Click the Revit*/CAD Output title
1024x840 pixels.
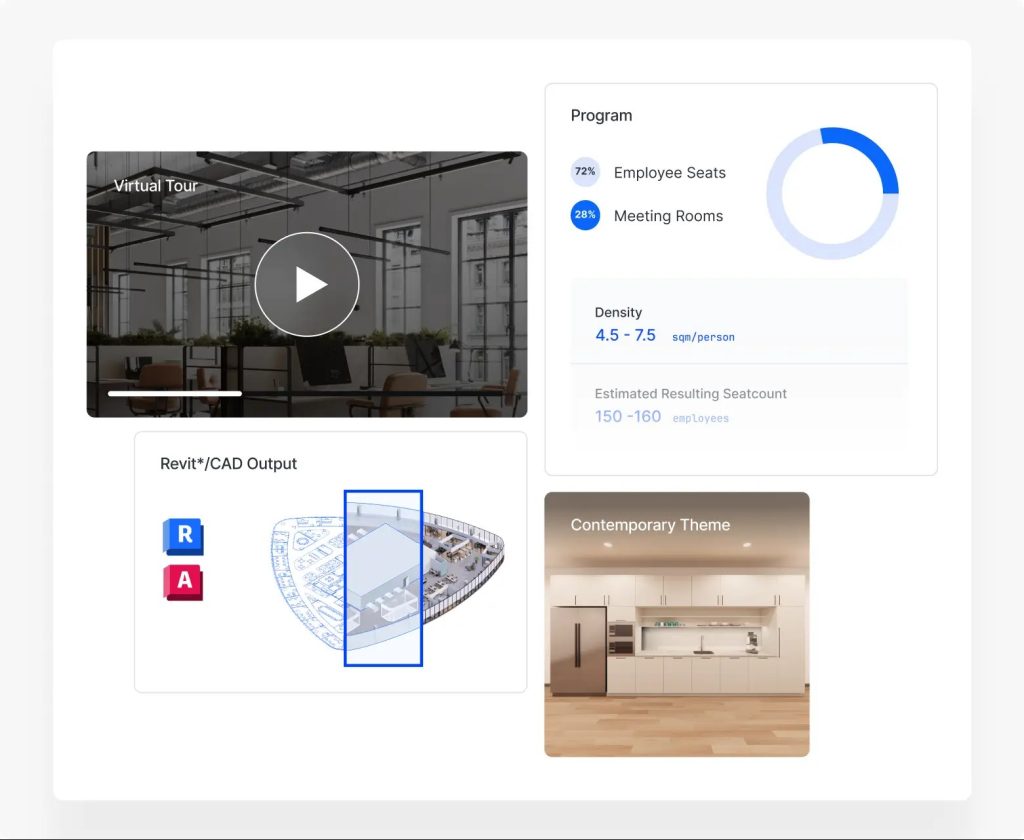tap(229, 464)
